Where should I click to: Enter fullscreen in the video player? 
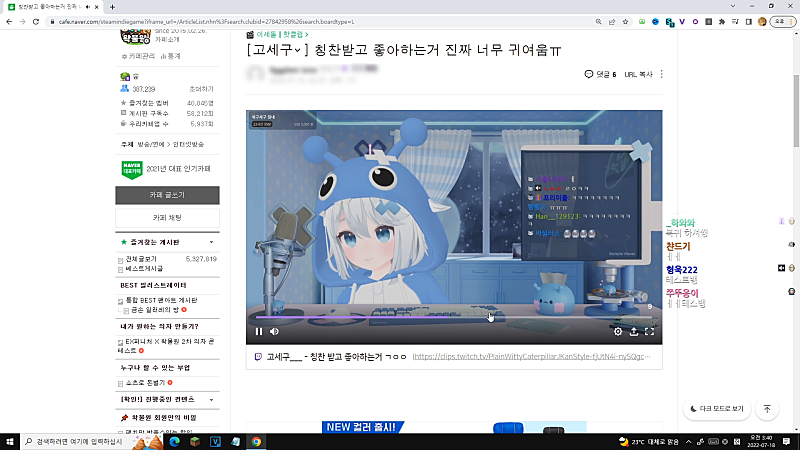[649, 332]
